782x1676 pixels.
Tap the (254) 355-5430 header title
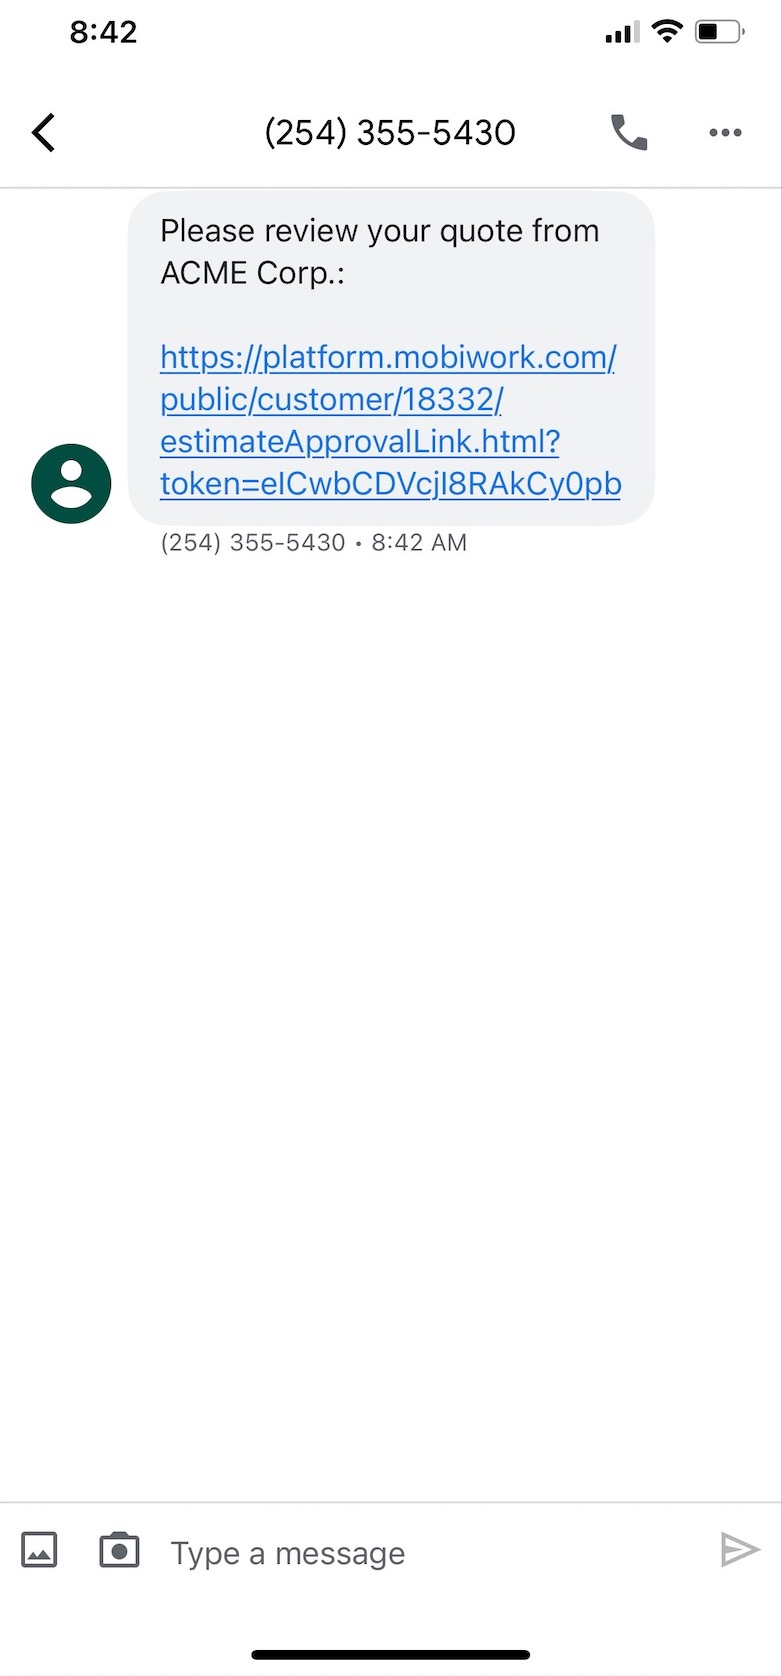pos(390,132)
